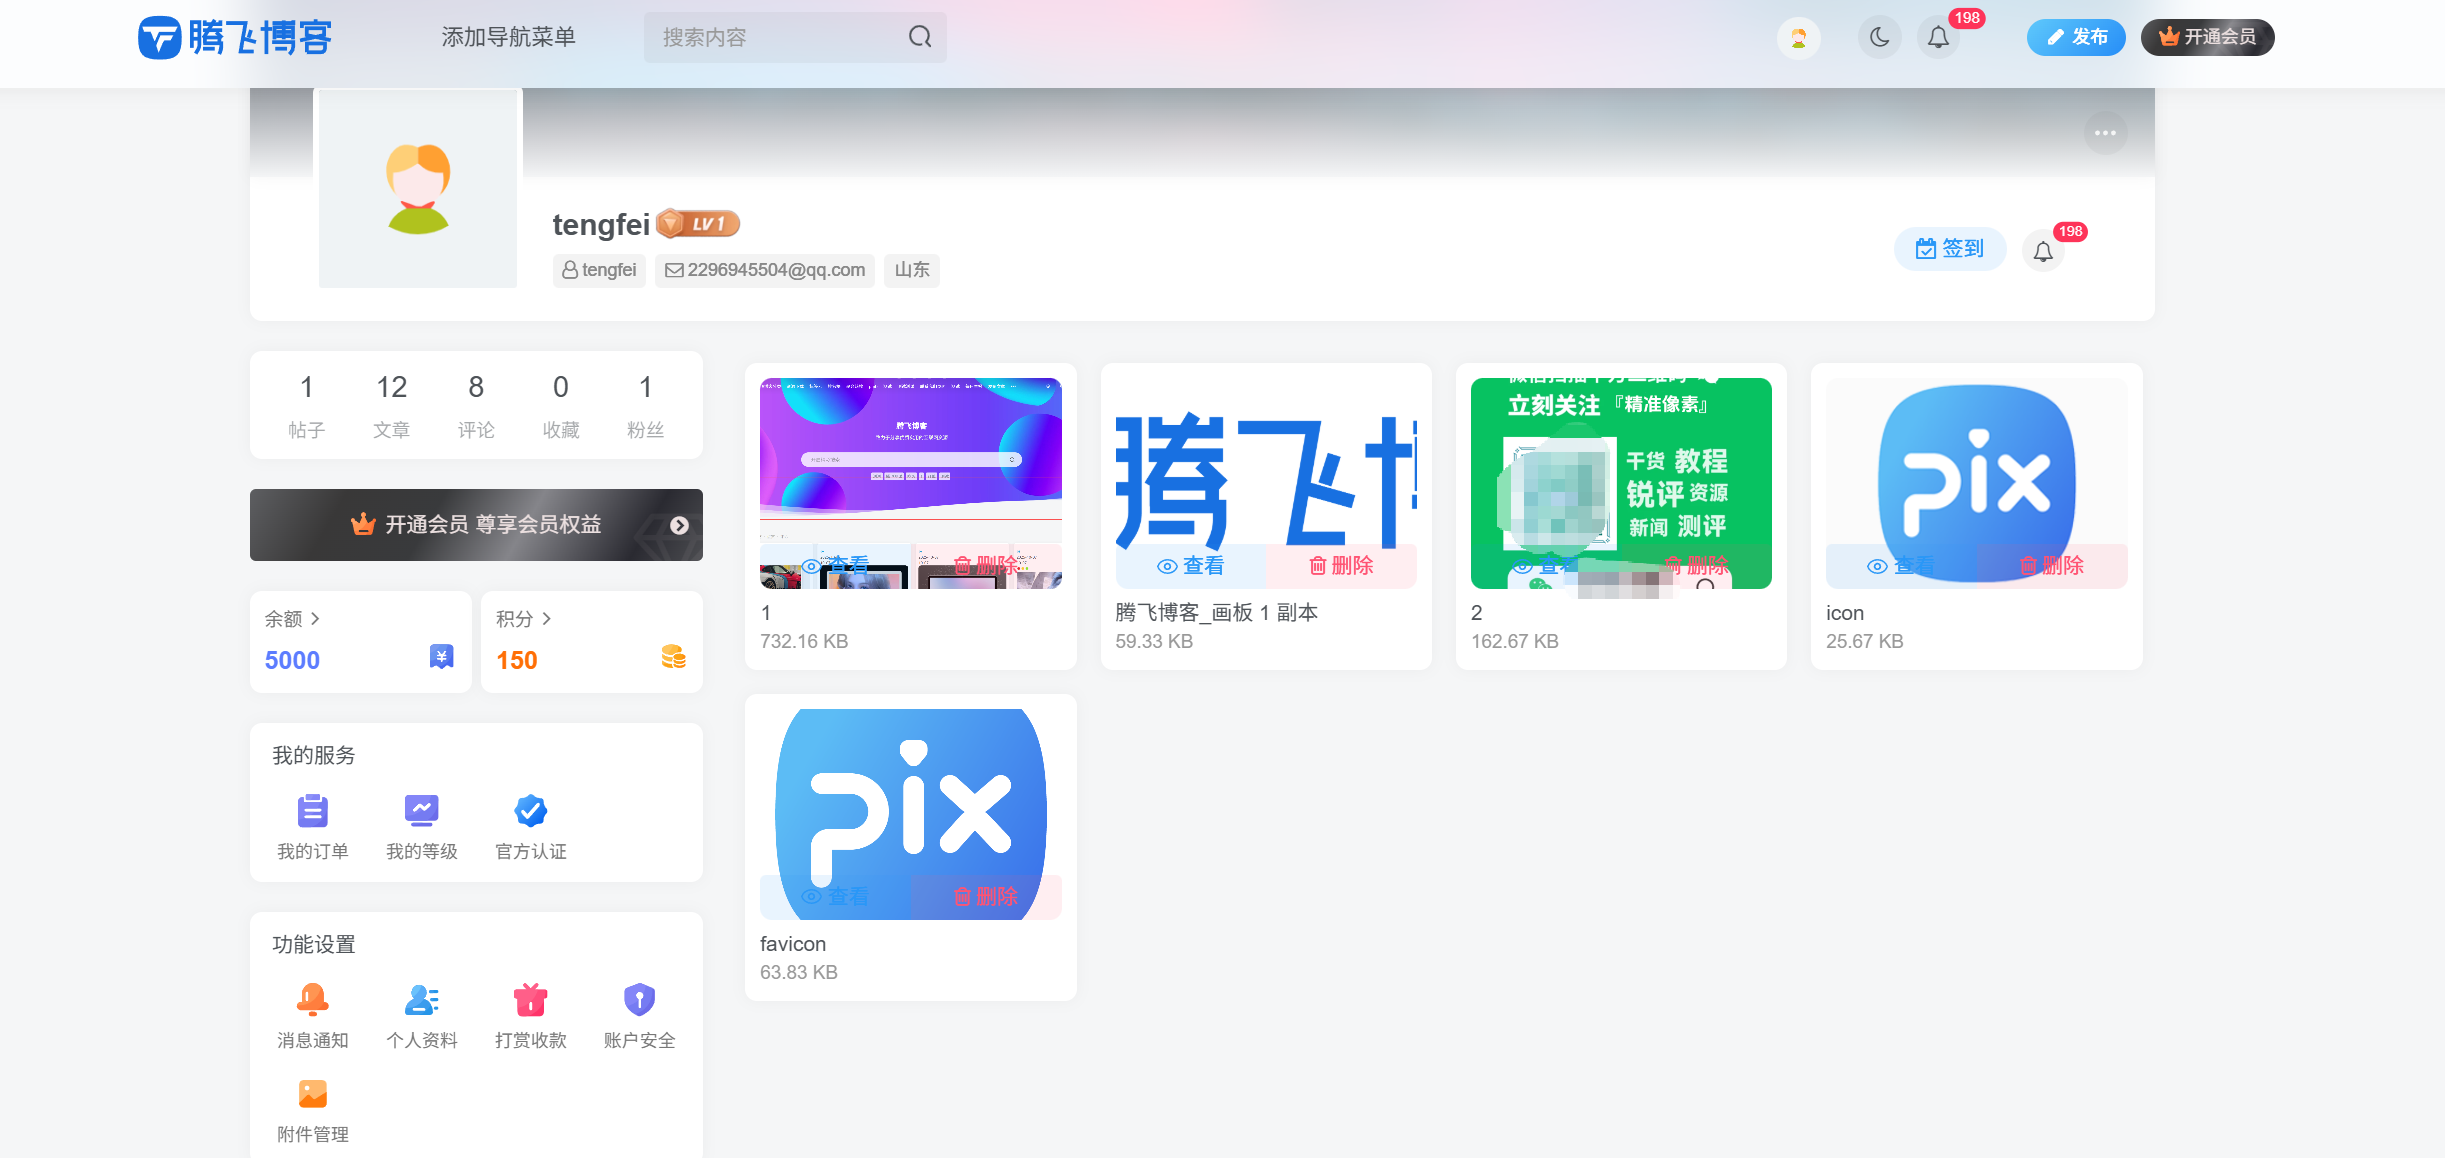The image size is (2445, 1158).
Task: Open the 个人资料 profile settings icon
Action: coord(421,999)
